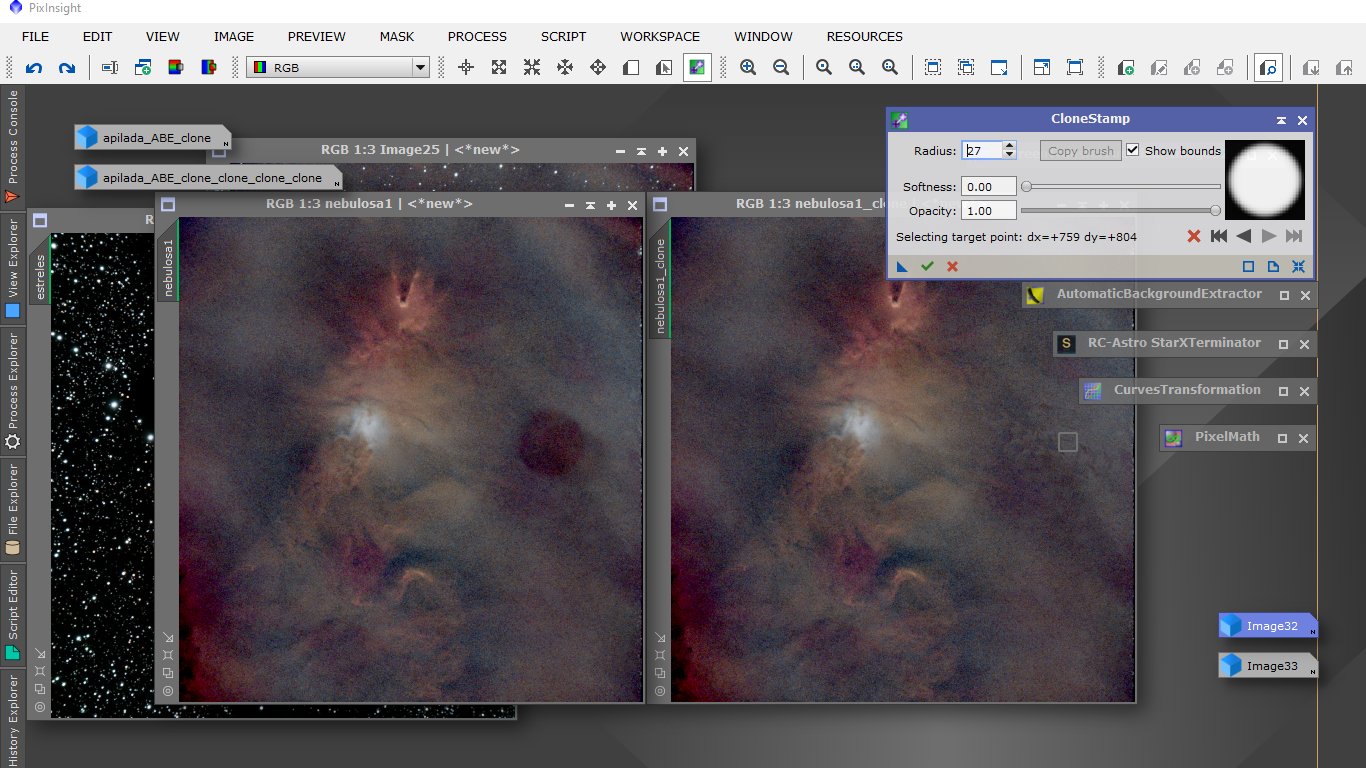Click the Extract RGB channels icon
Image resolution: width=1366 pixels, height=768 pixels.
(176, 68)
